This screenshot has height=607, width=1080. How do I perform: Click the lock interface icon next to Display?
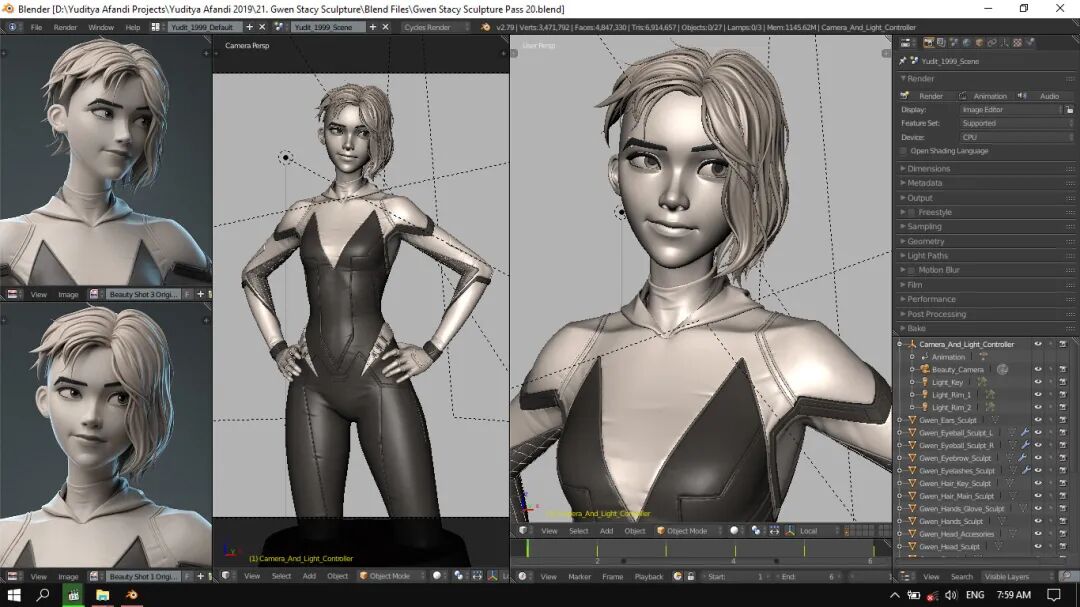click(x=1069, y=110)
